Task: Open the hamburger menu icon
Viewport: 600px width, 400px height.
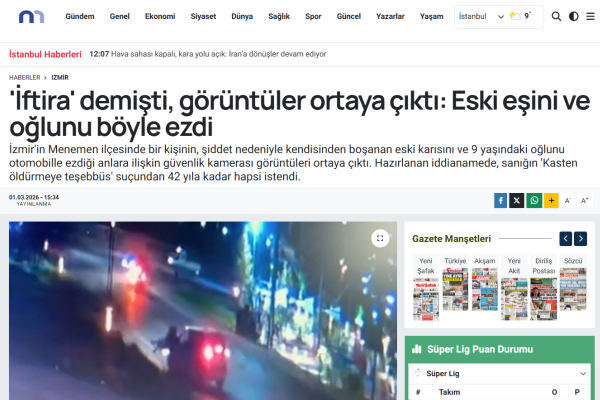Action: pos(590,16)
